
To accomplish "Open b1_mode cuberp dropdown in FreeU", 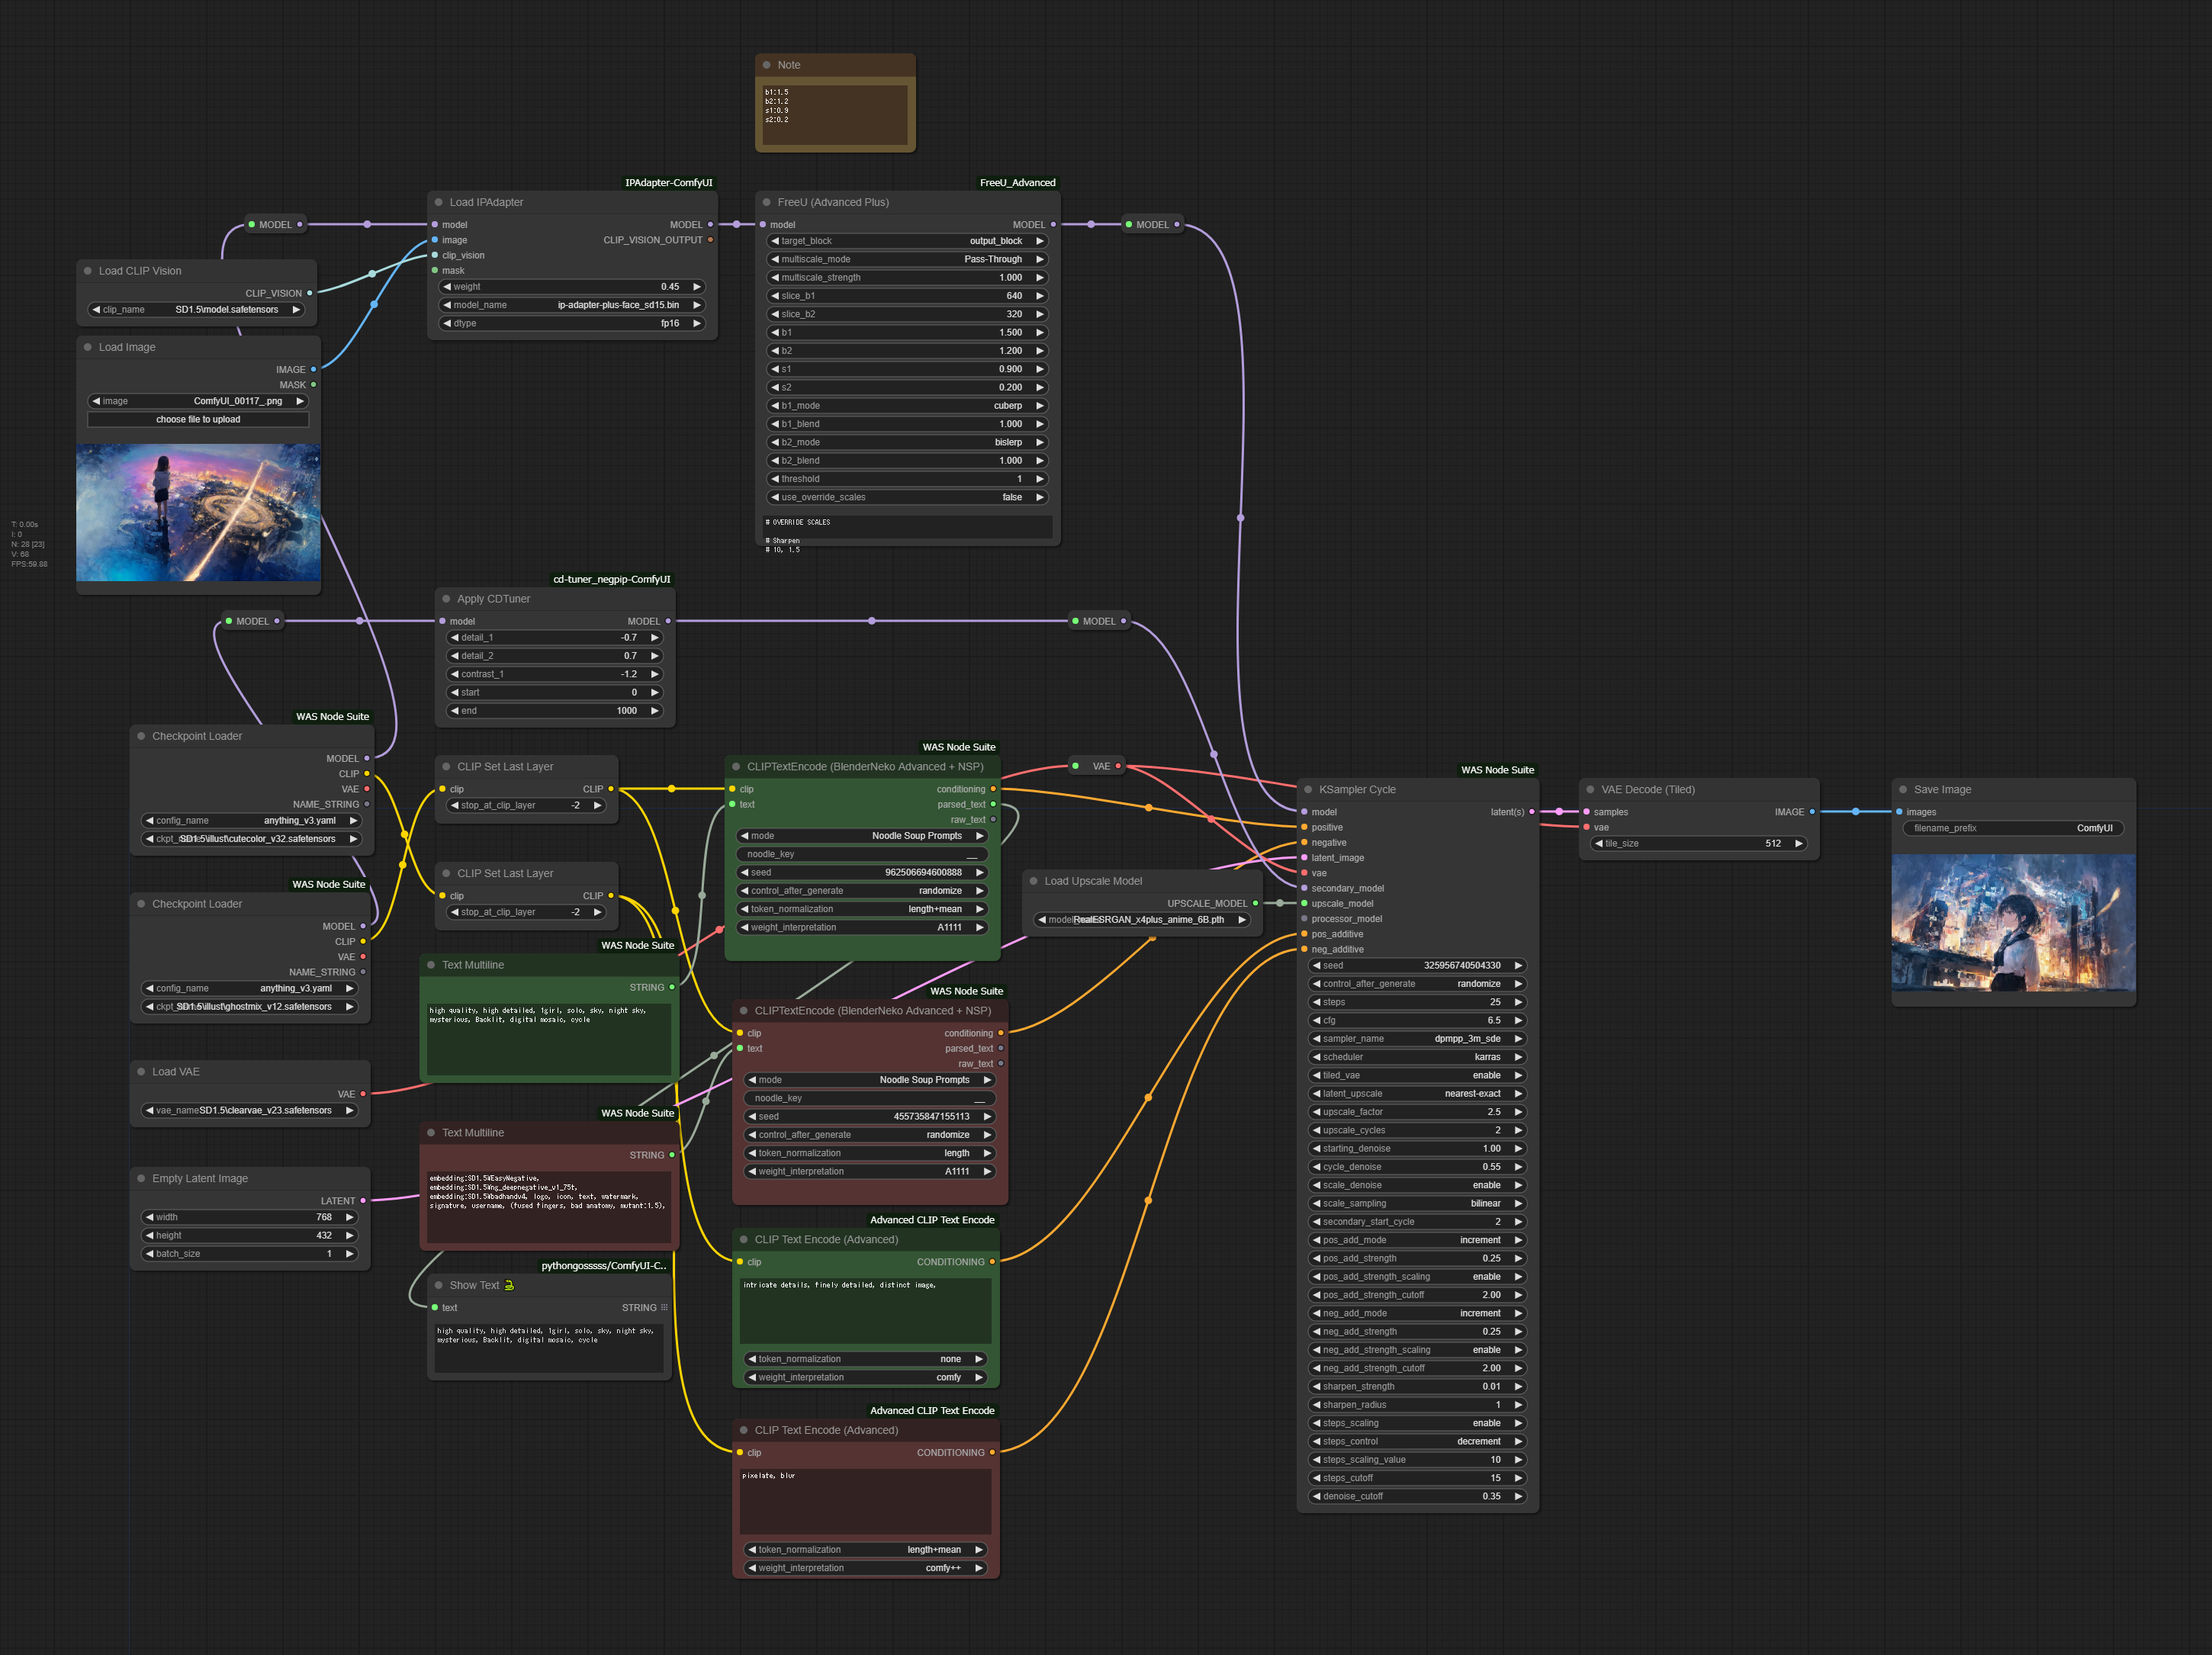I will pyautogui.click(x=906, y=406).
